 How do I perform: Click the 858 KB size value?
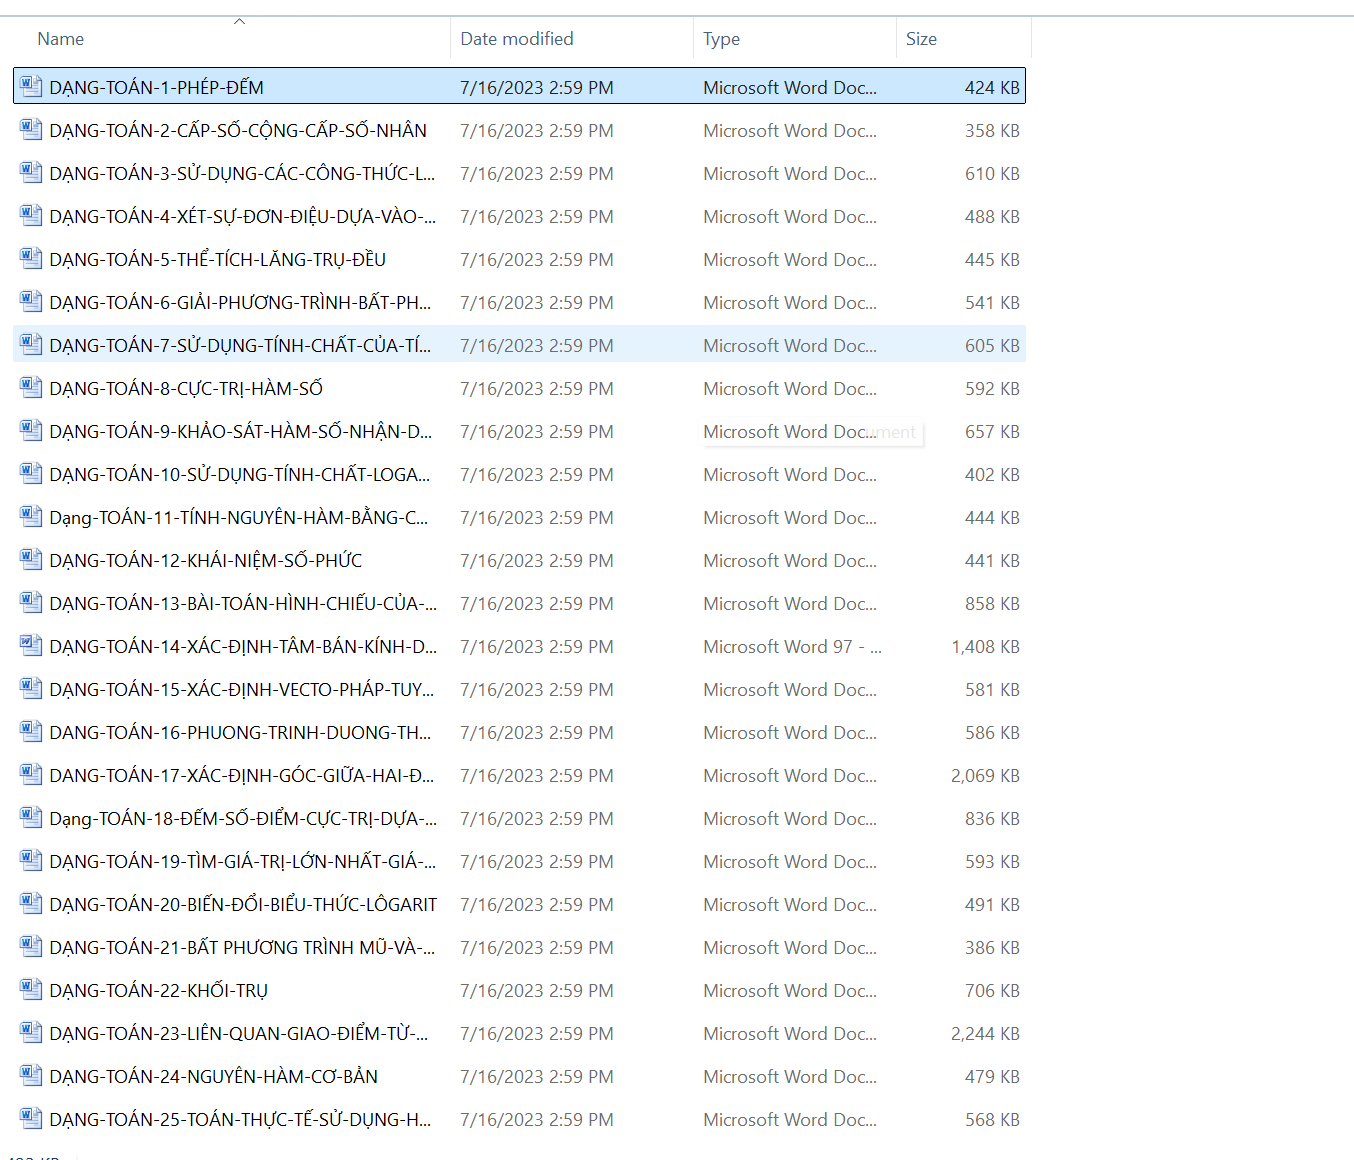coord(992,603)
